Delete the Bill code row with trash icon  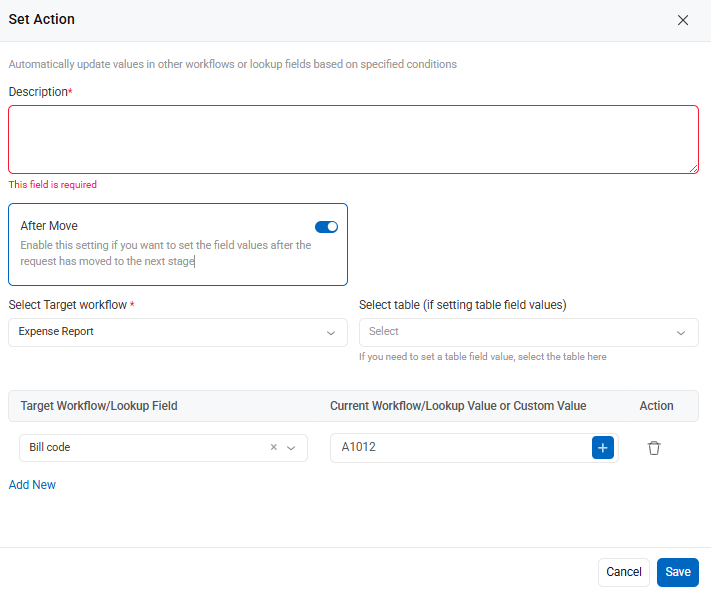[653, 448]
